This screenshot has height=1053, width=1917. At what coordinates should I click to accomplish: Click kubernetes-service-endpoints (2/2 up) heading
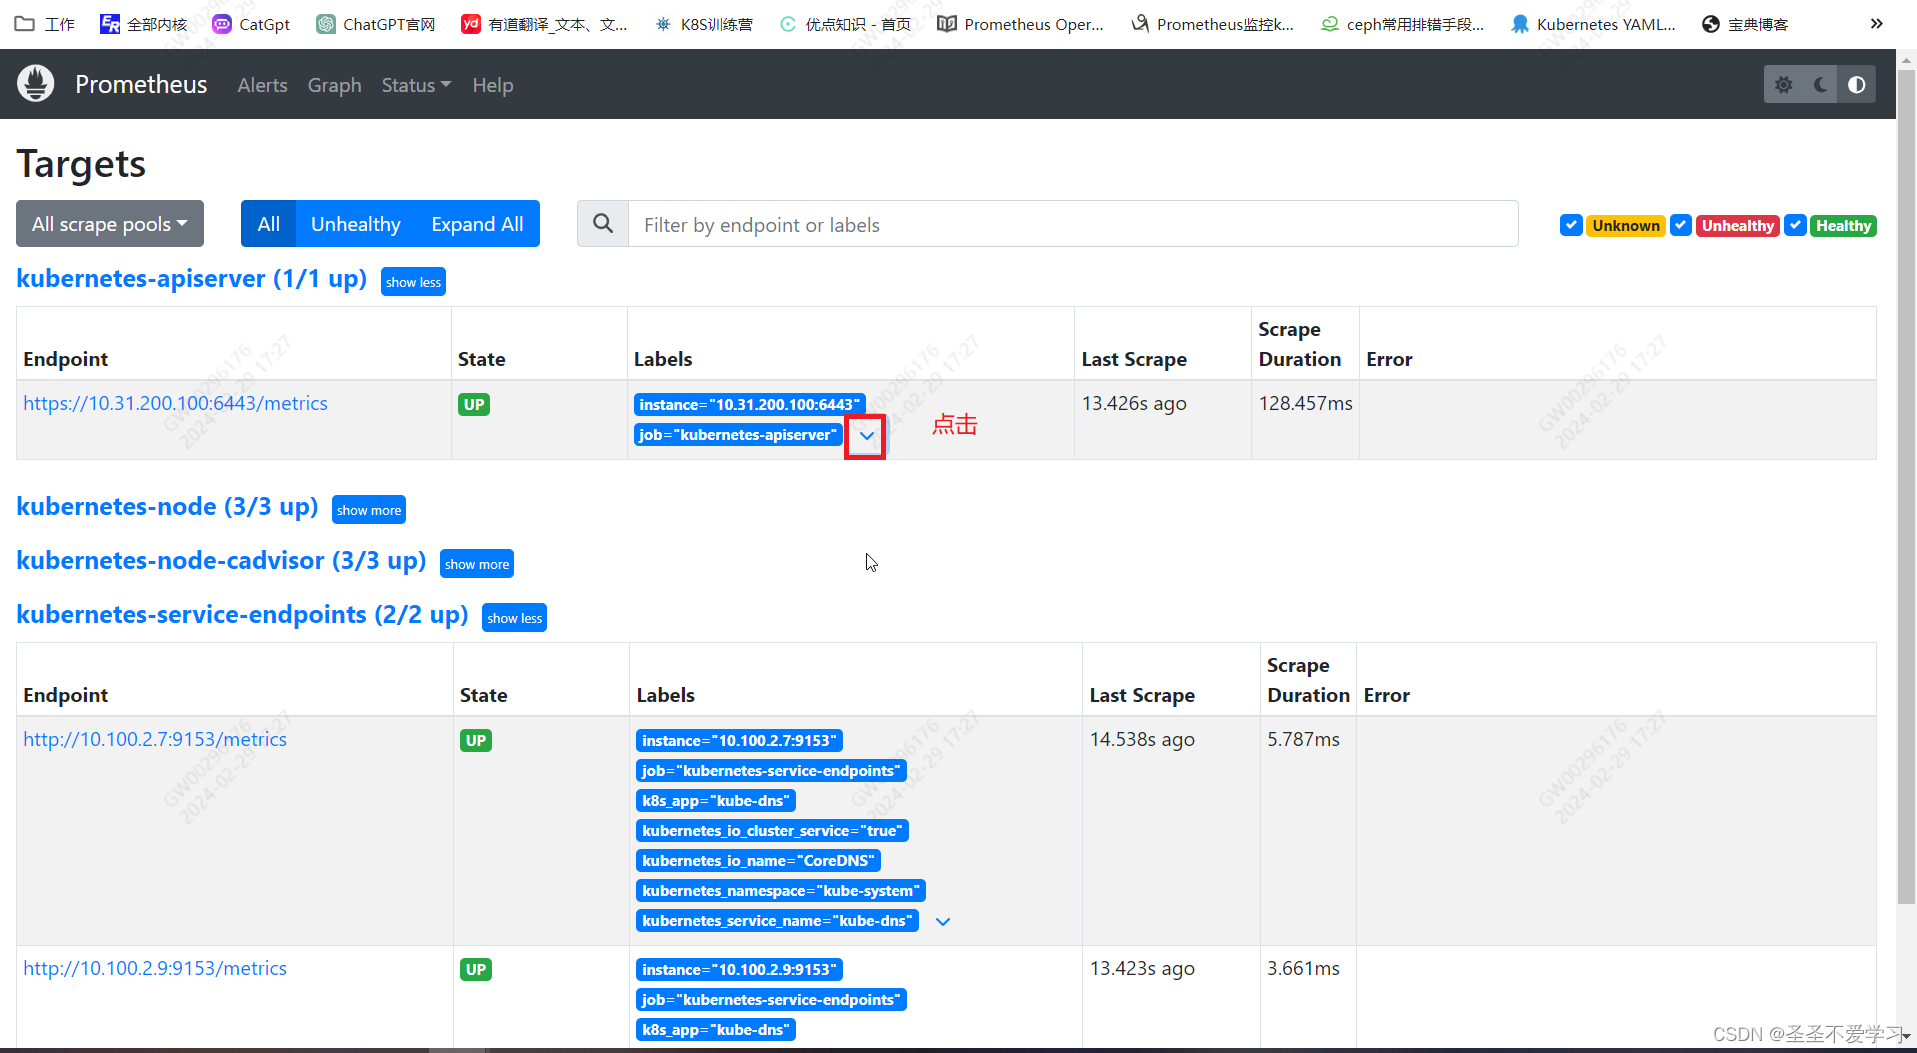[242, 614]
